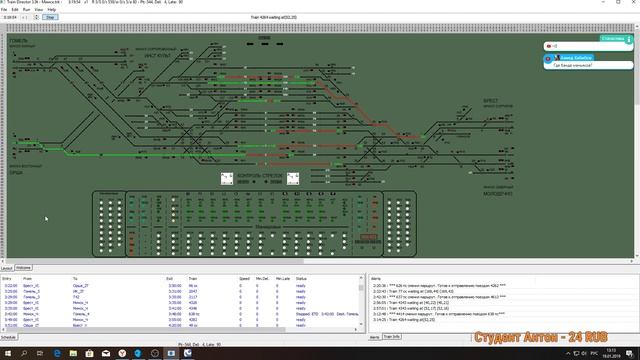Click the layout view horizontal scrollbar
The height and width of the screenshot is (360, 640).
(318, 261)
